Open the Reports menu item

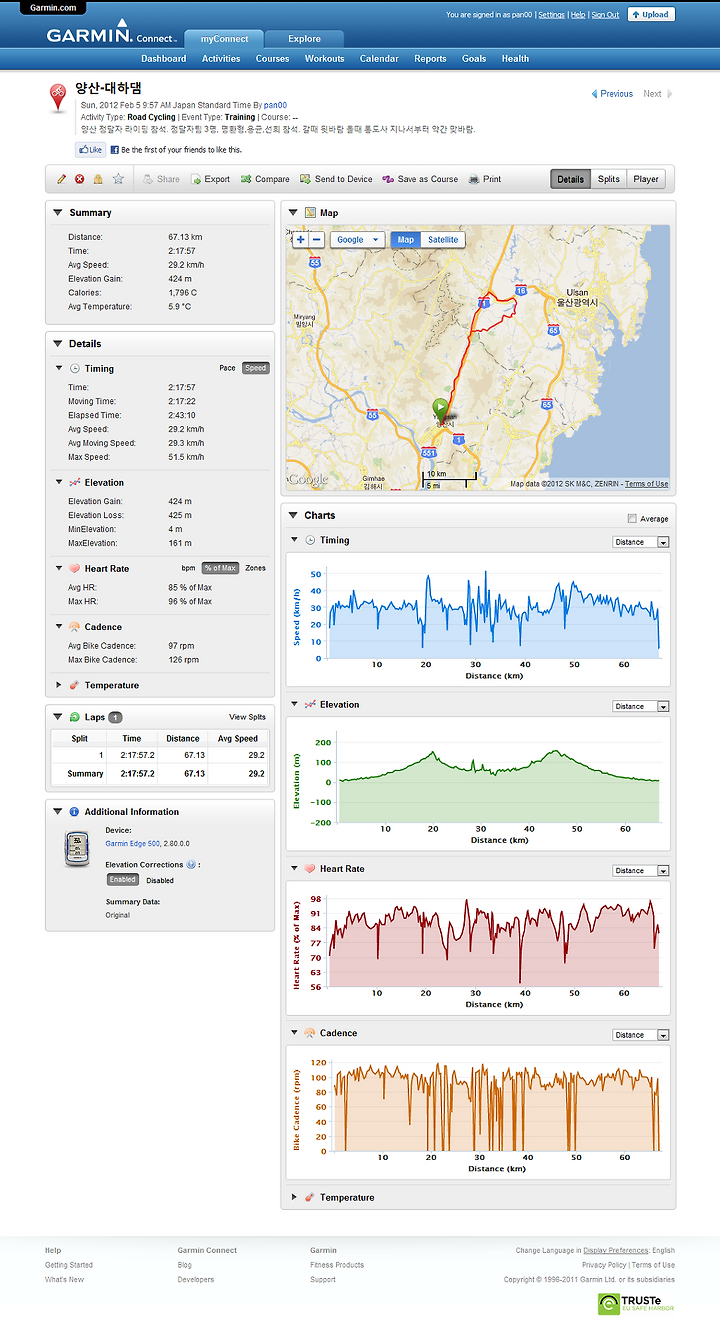(x=430, y=59)
